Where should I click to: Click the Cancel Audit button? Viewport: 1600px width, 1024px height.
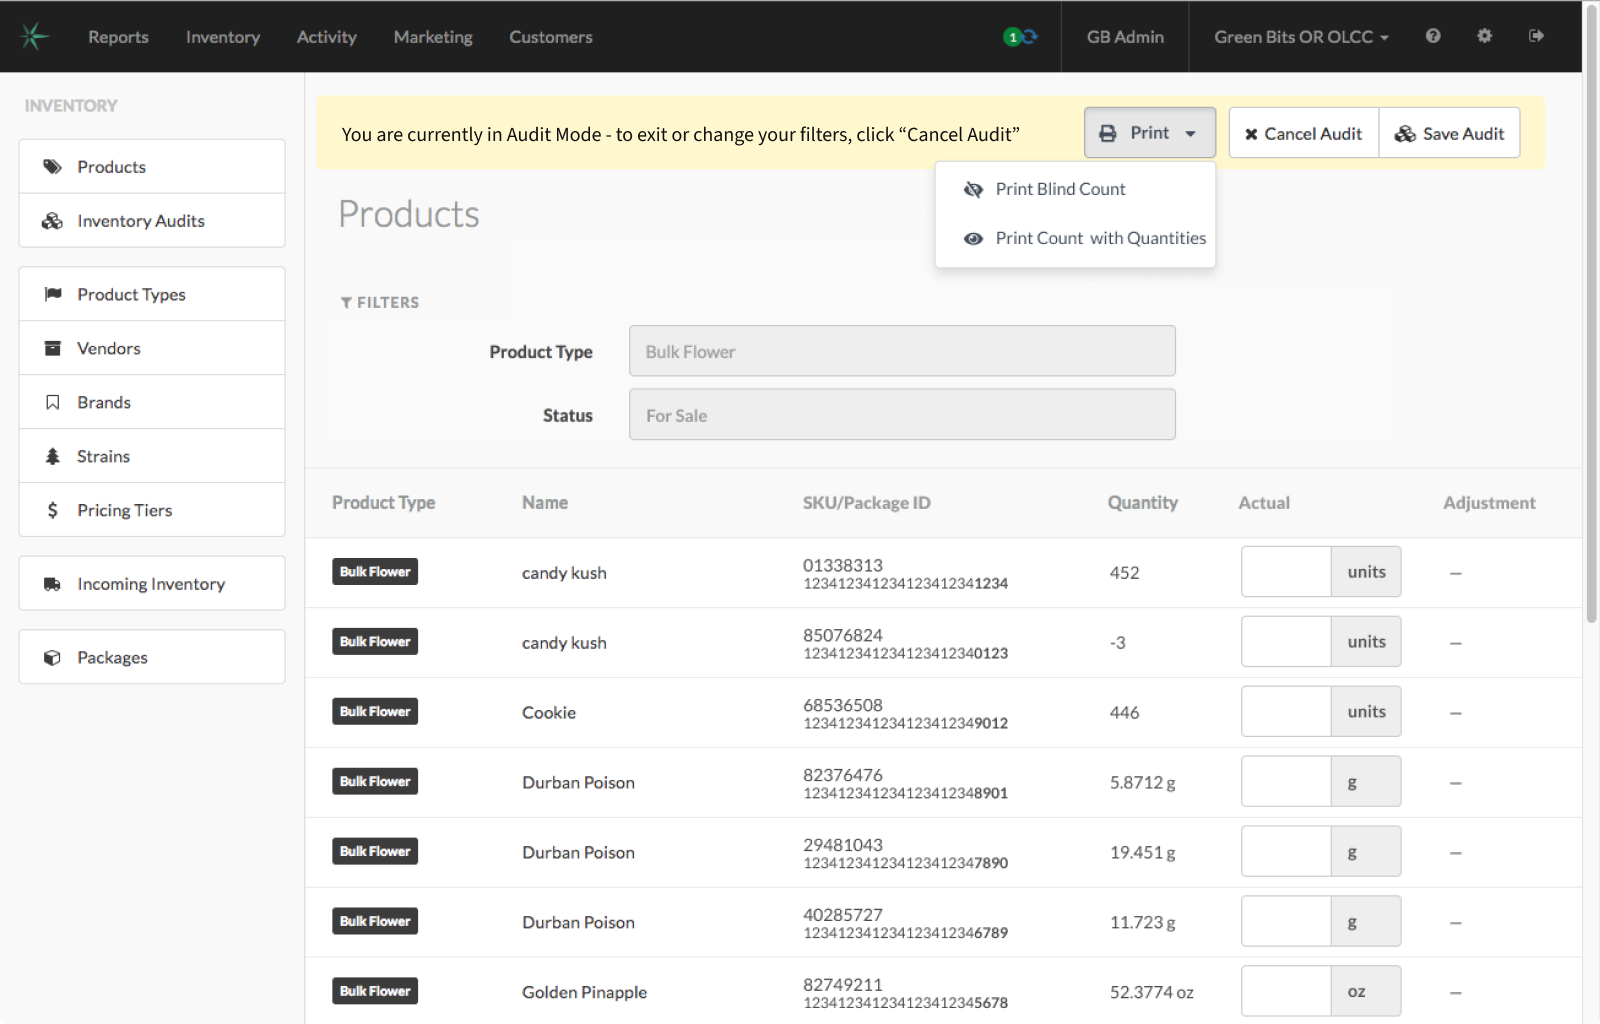pos(1303,133)
